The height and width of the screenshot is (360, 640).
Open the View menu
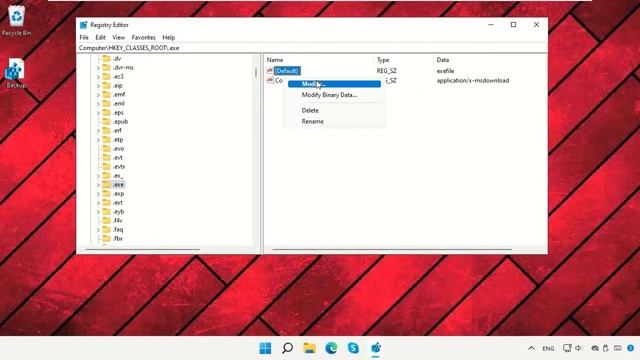click(119, 38)
